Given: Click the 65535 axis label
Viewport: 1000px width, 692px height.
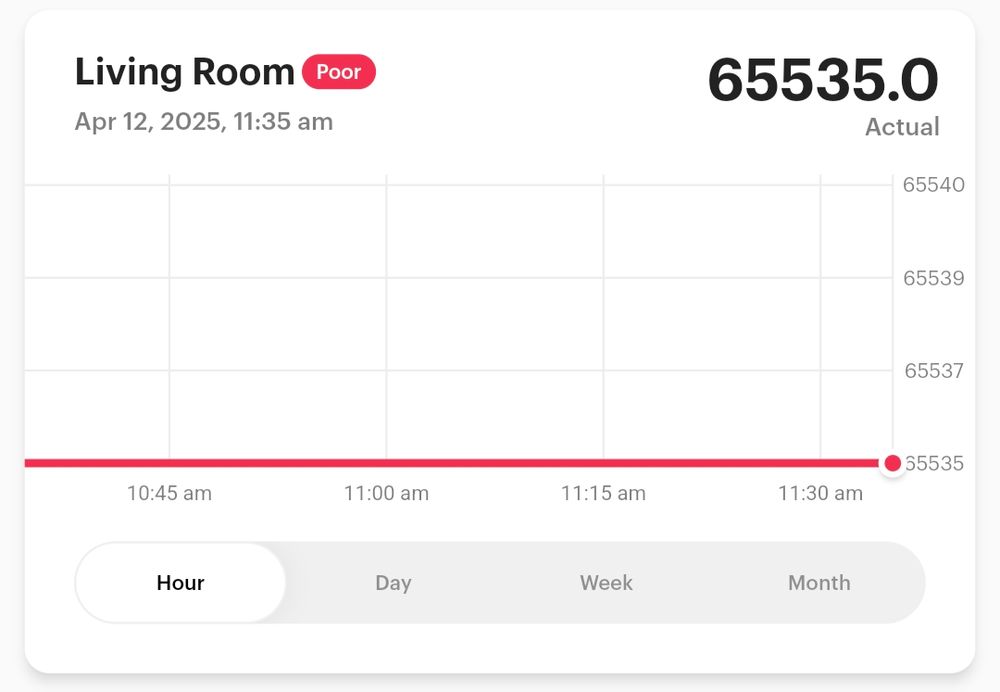Looking at the screenshot, I should pos(937,463).
